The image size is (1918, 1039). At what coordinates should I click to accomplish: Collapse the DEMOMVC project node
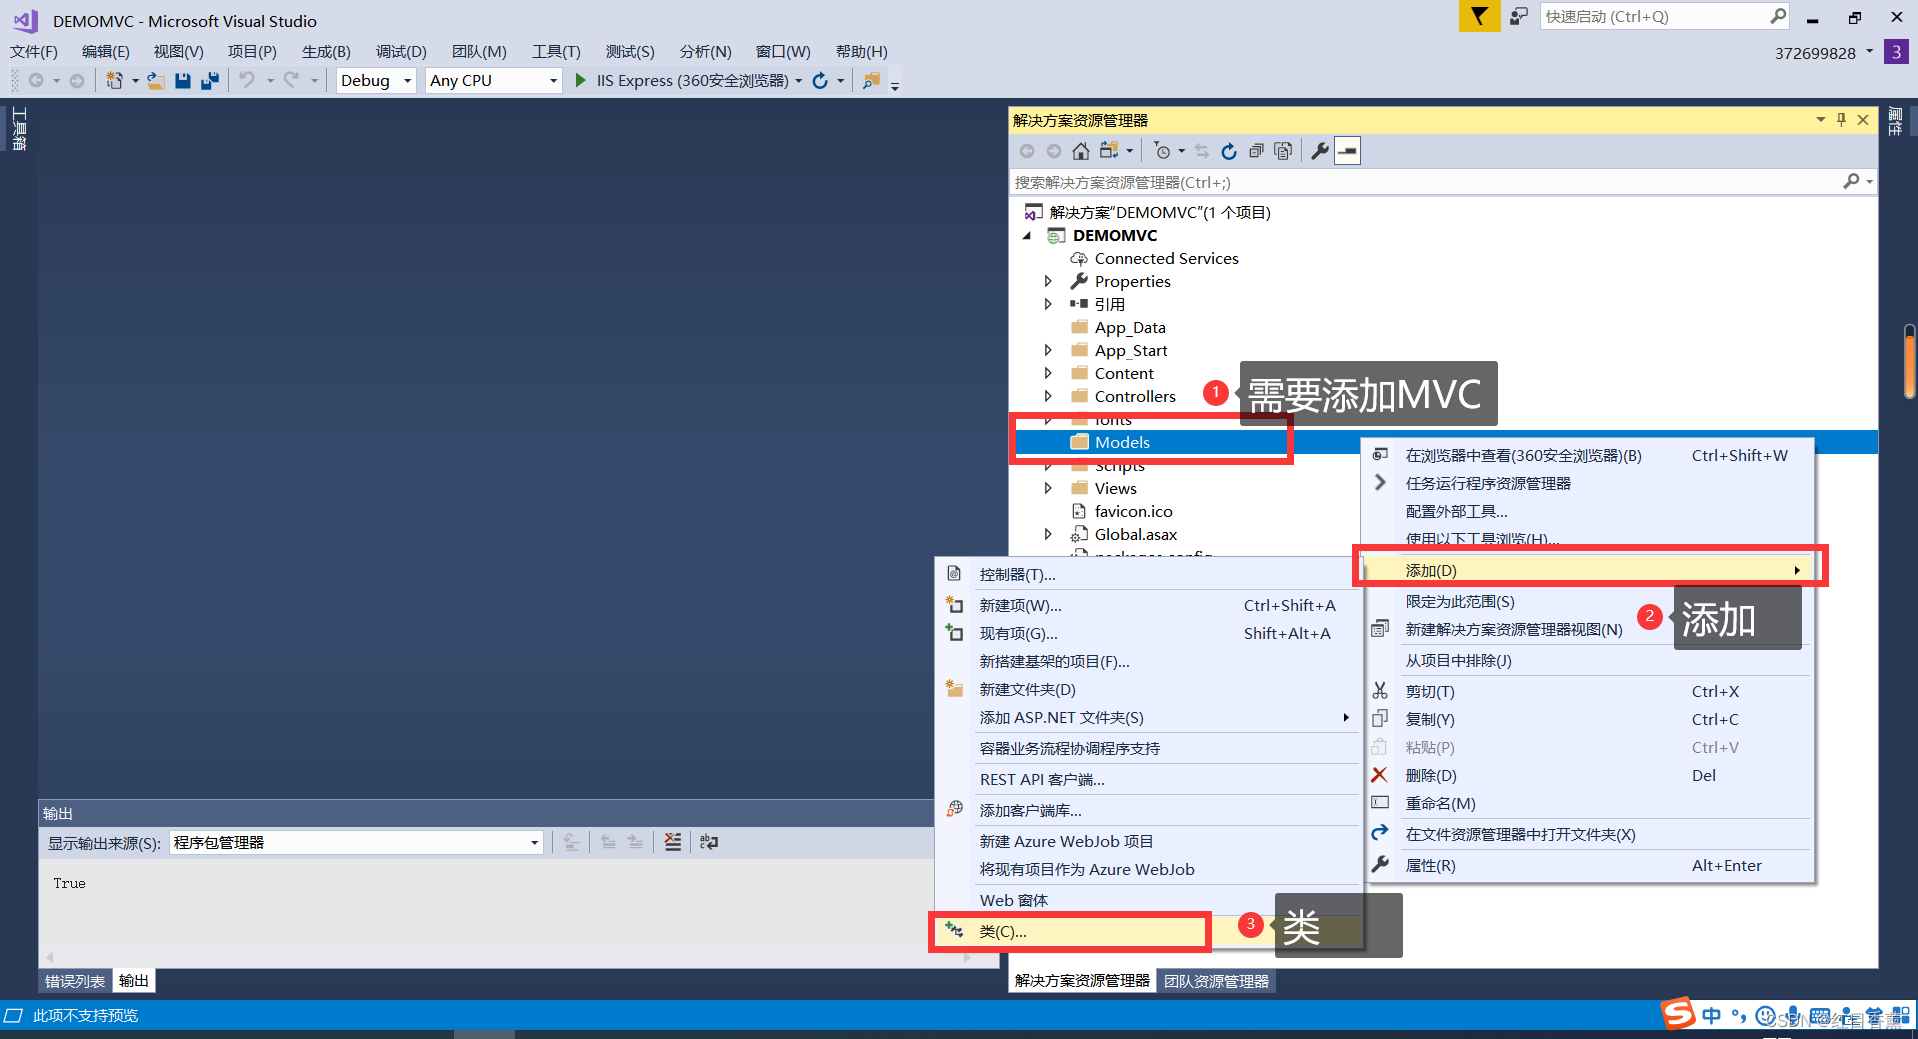pos(1027,235)
